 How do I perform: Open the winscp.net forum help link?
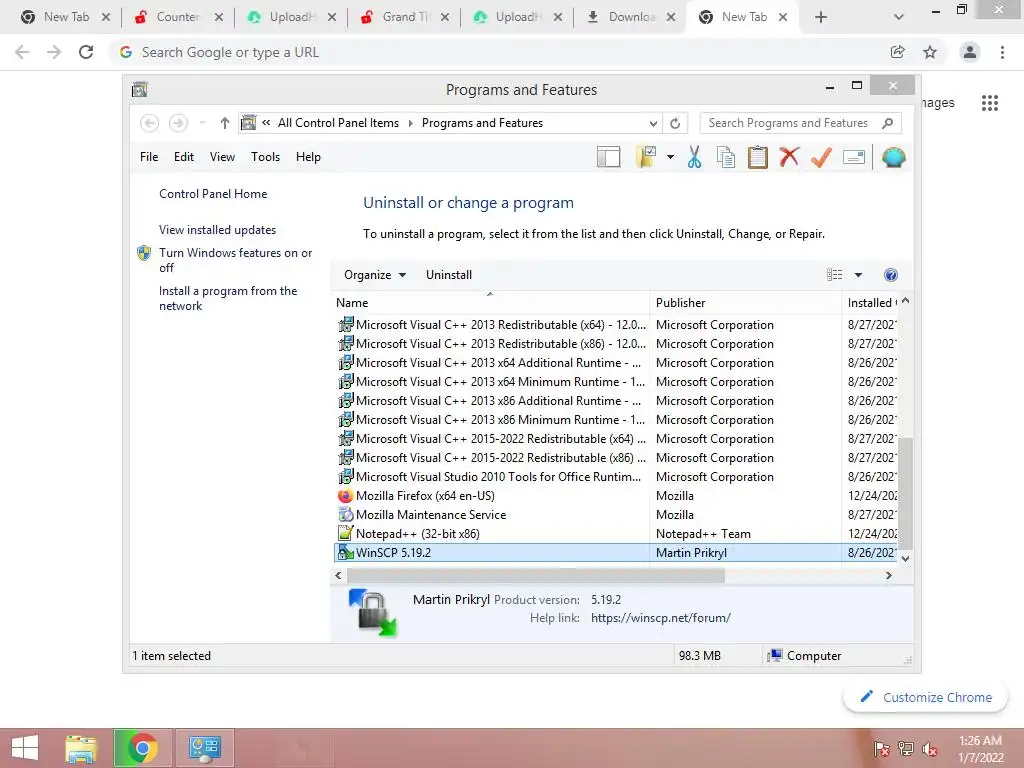[660, 618]
